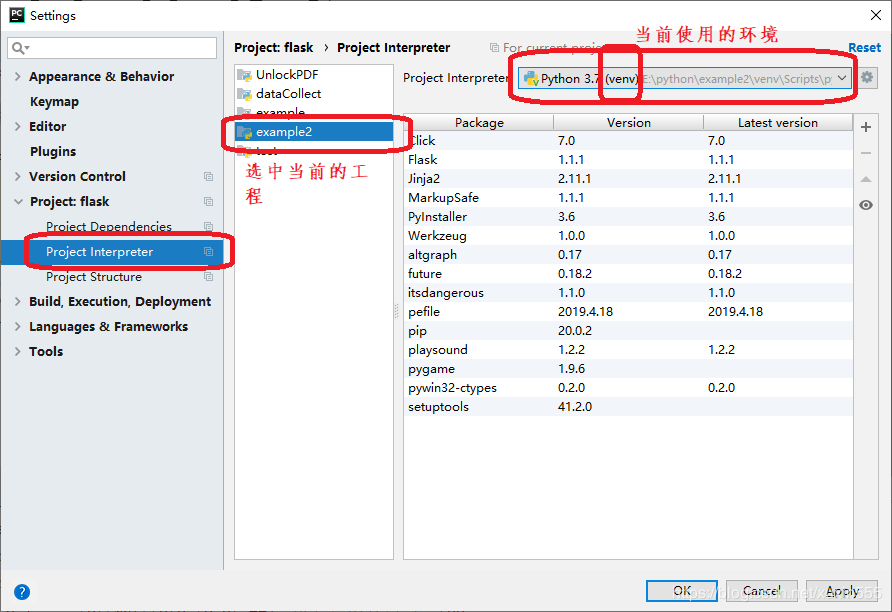The width and height of the screenshot is (892, 612).
Task: Open the Plugins settings page
Action: point(53,152)
